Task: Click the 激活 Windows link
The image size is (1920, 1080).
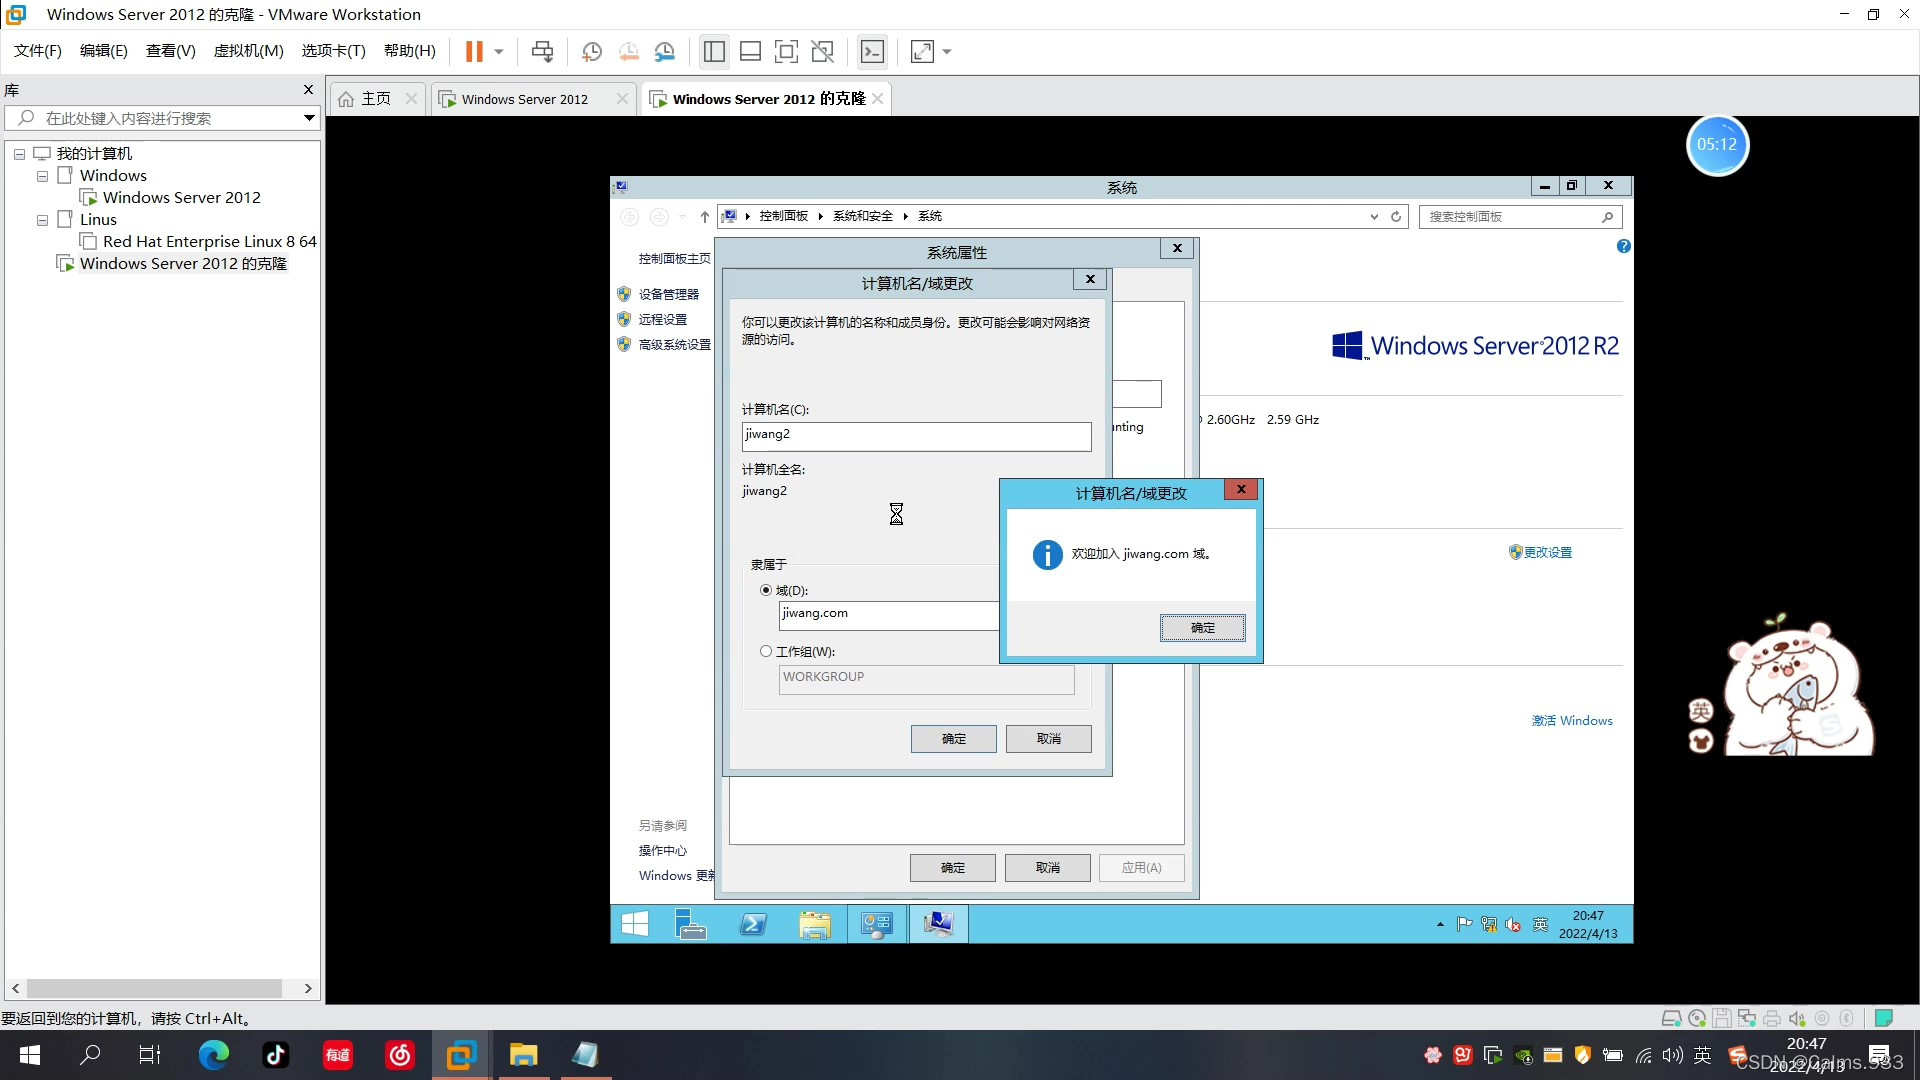Action: click(1572, 721)
